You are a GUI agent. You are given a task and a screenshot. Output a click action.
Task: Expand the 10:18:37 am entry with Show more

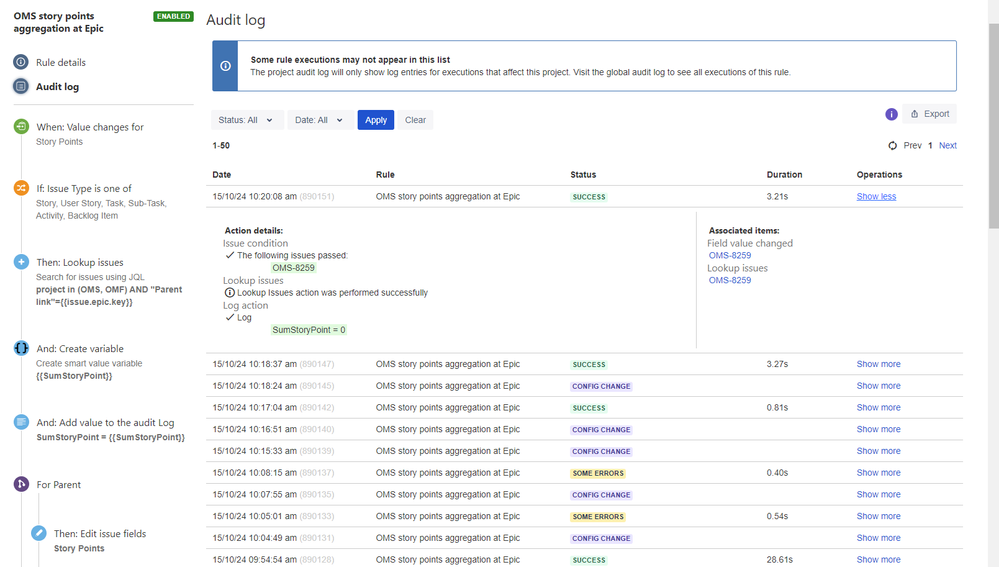[879, 364]
